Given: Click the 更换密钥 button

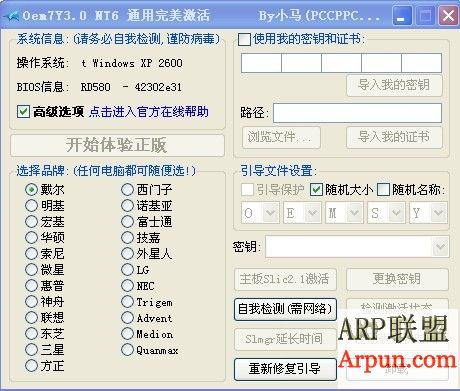Looking at the screenshot, I should [x=397, y=279].
